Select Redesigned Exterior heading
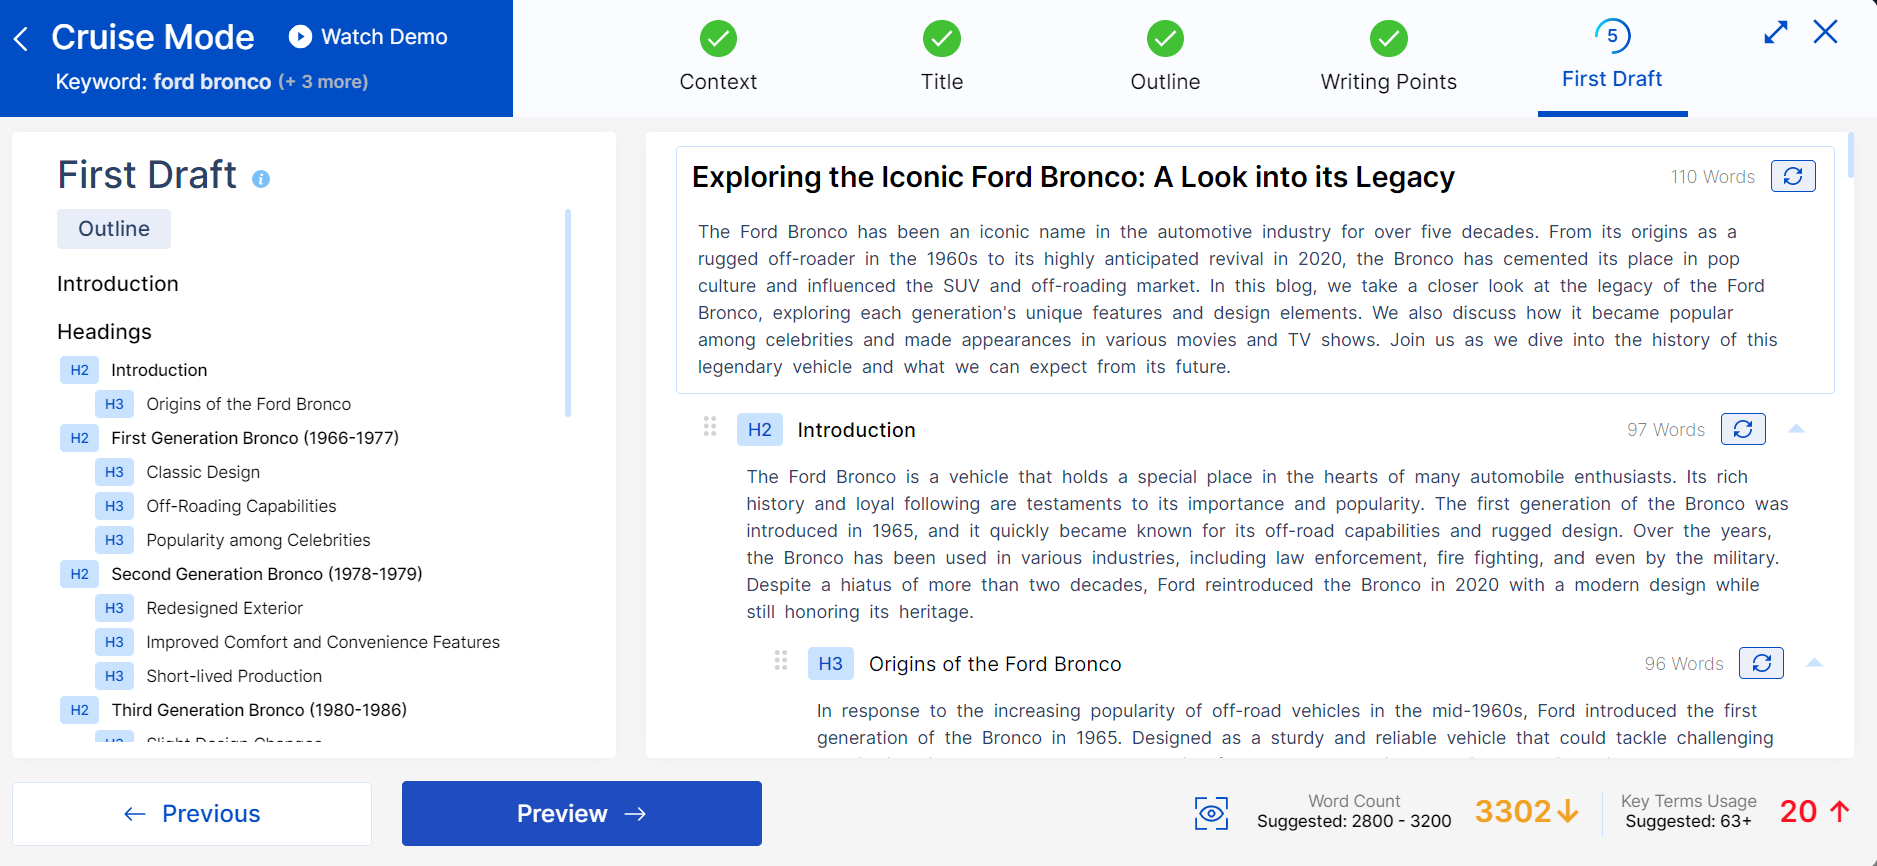 (224, 608)
